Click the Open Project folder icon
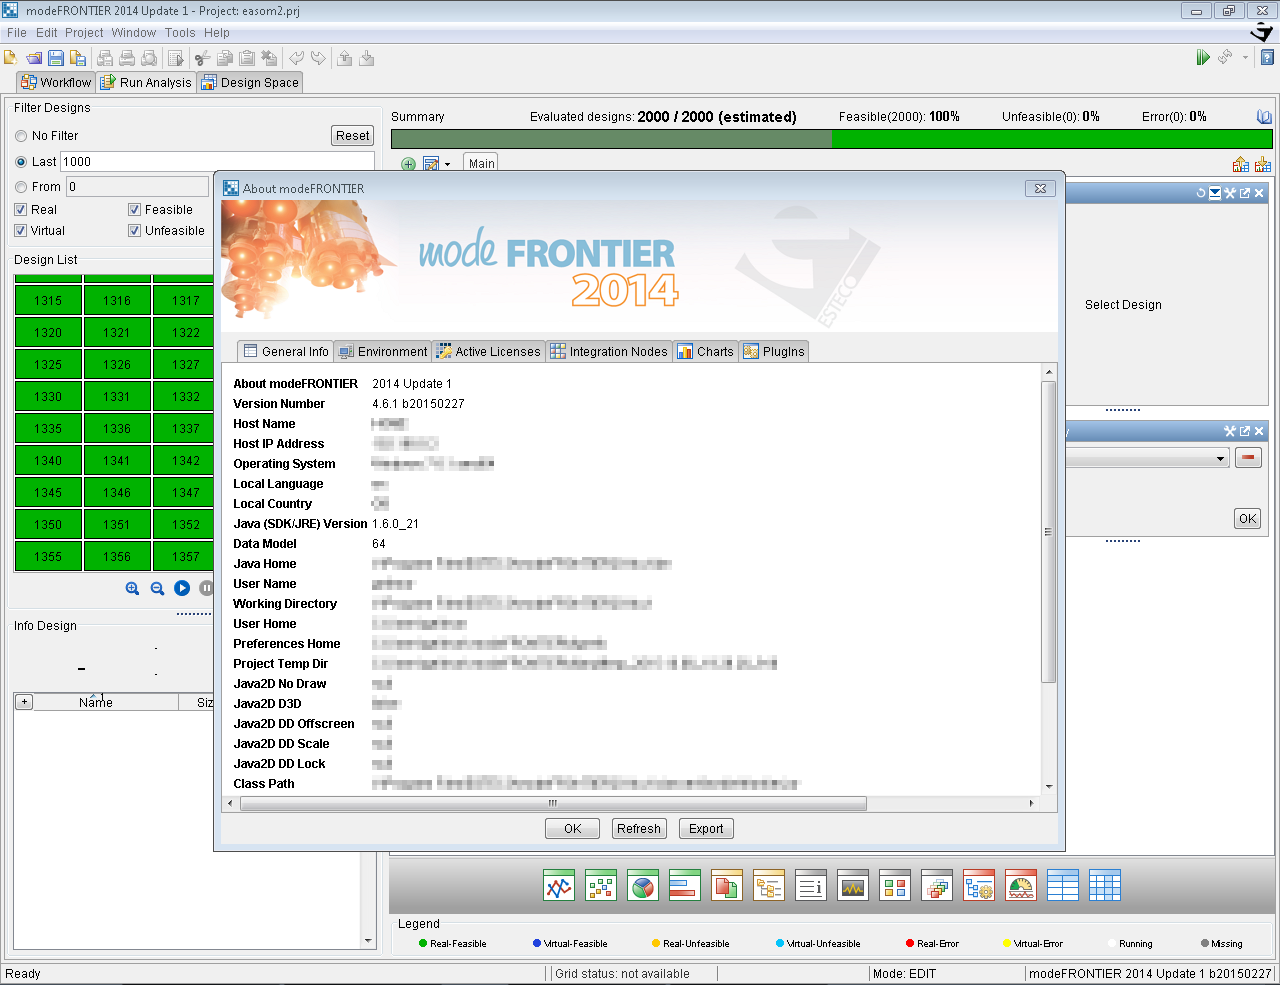Screen dimensions: 1280x985 pos(34,58)
